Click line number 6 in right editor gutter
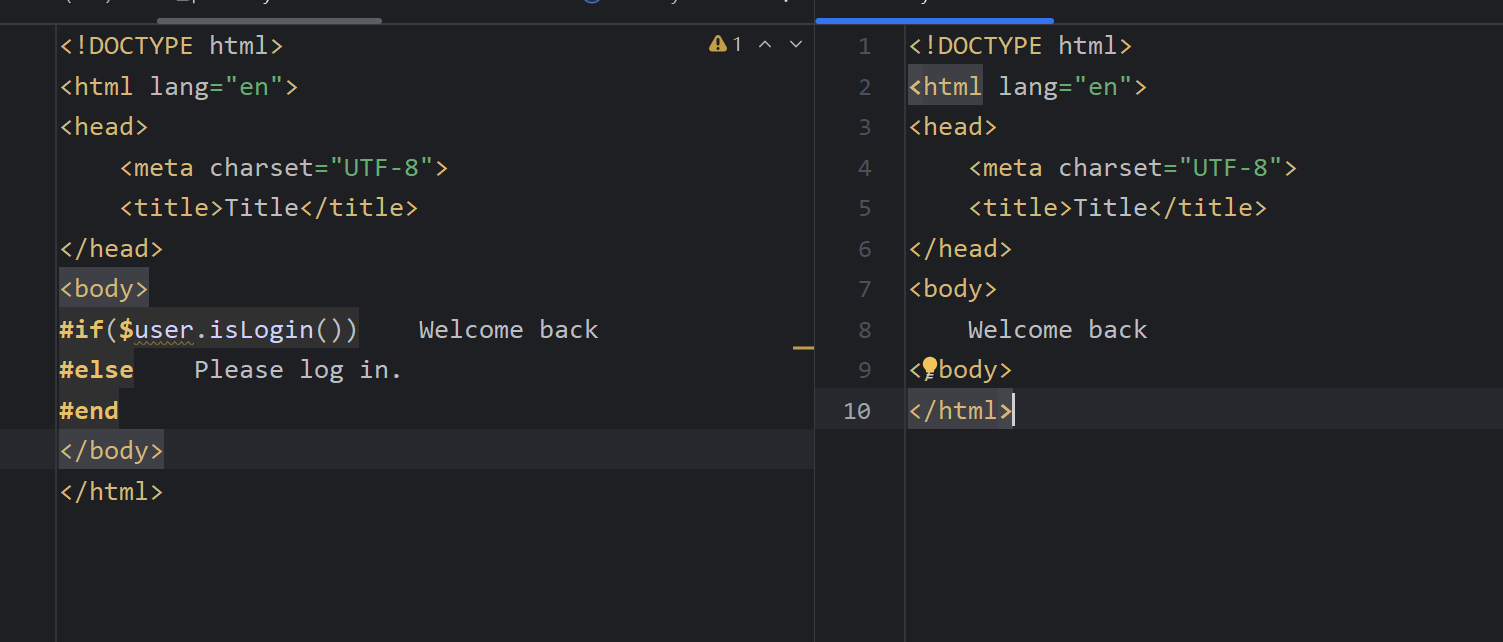 click(x=865, y=249)
